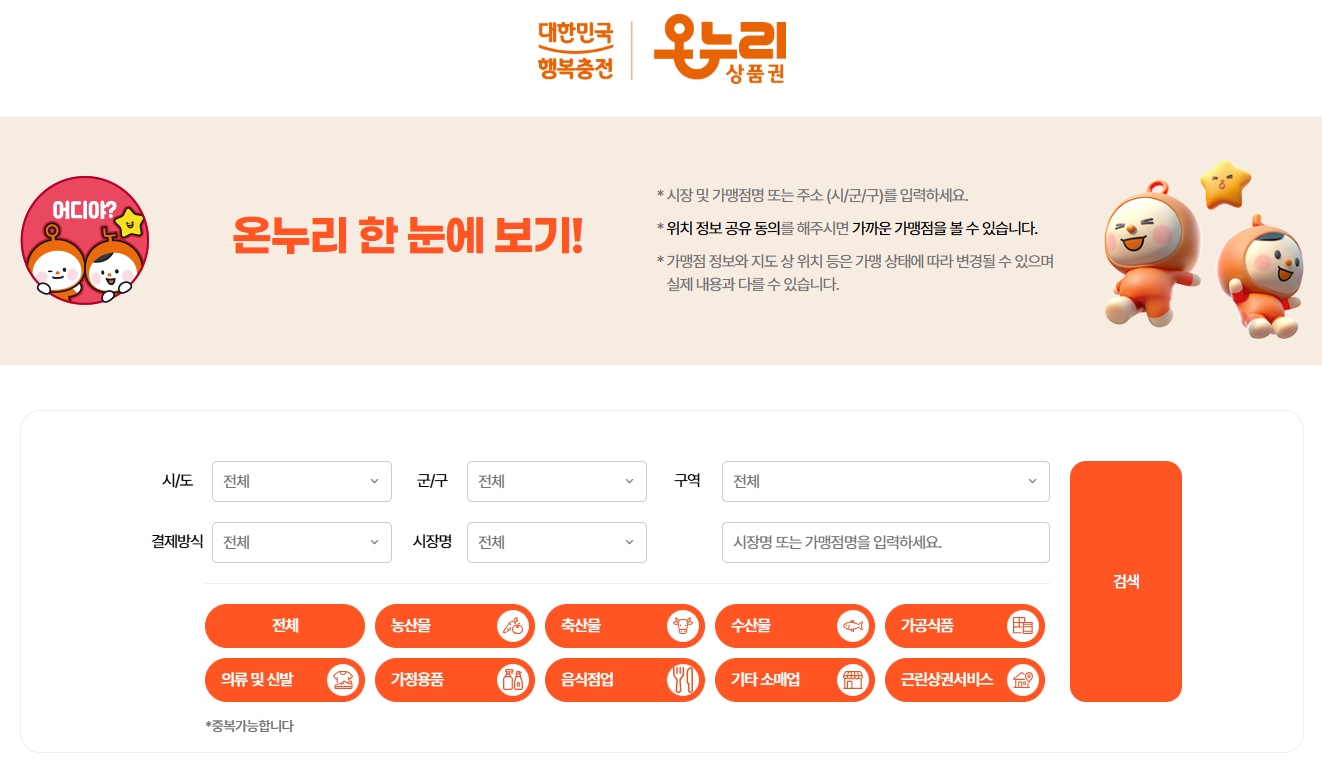Toggle the 가정용품 category filter
The height and width of the screenshot is (762, 1322).
click(455, 680)
